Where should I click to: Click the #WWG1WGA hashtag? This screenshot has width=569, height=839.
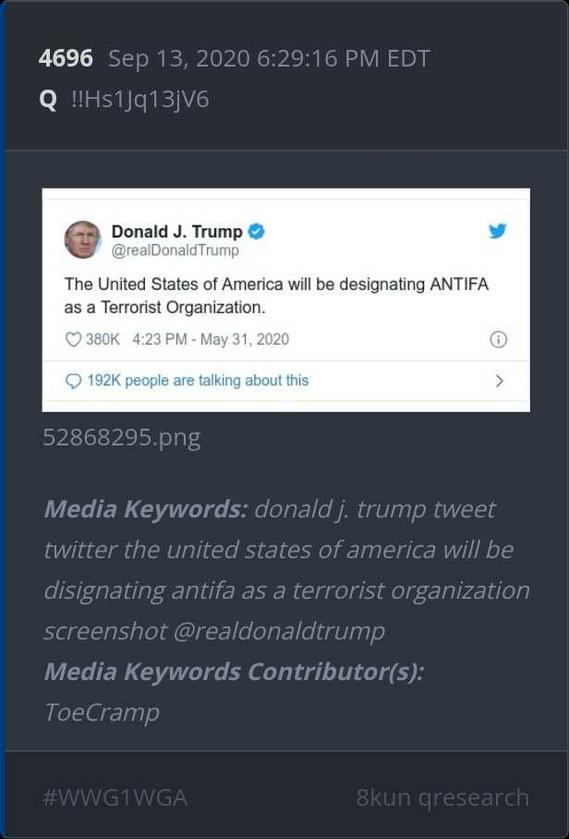coord(115,797)
